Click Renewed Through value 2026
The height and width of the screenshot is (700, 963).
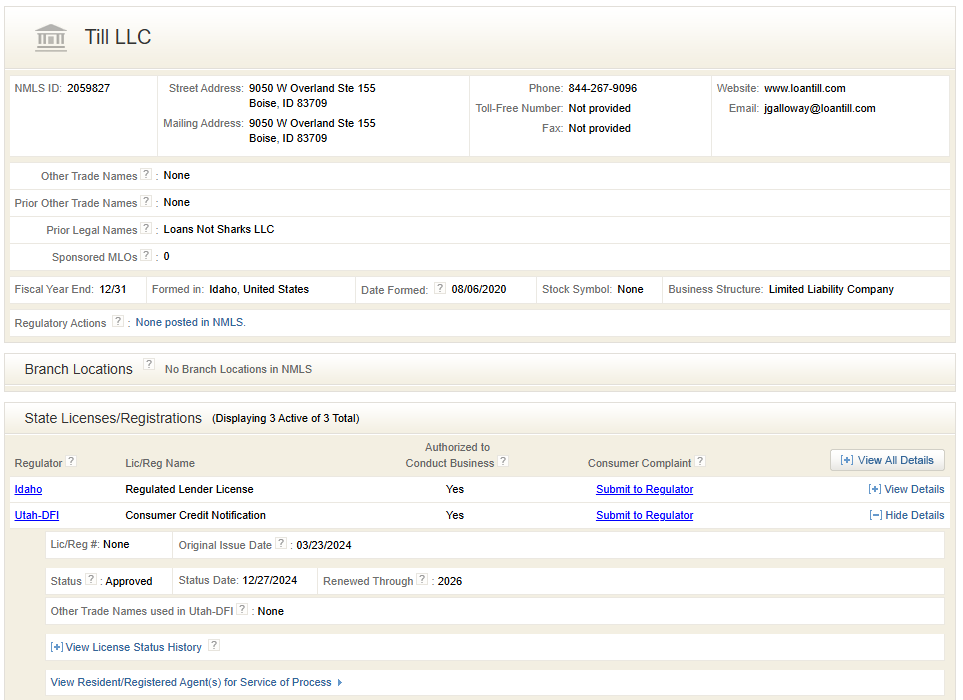point(450,581)
